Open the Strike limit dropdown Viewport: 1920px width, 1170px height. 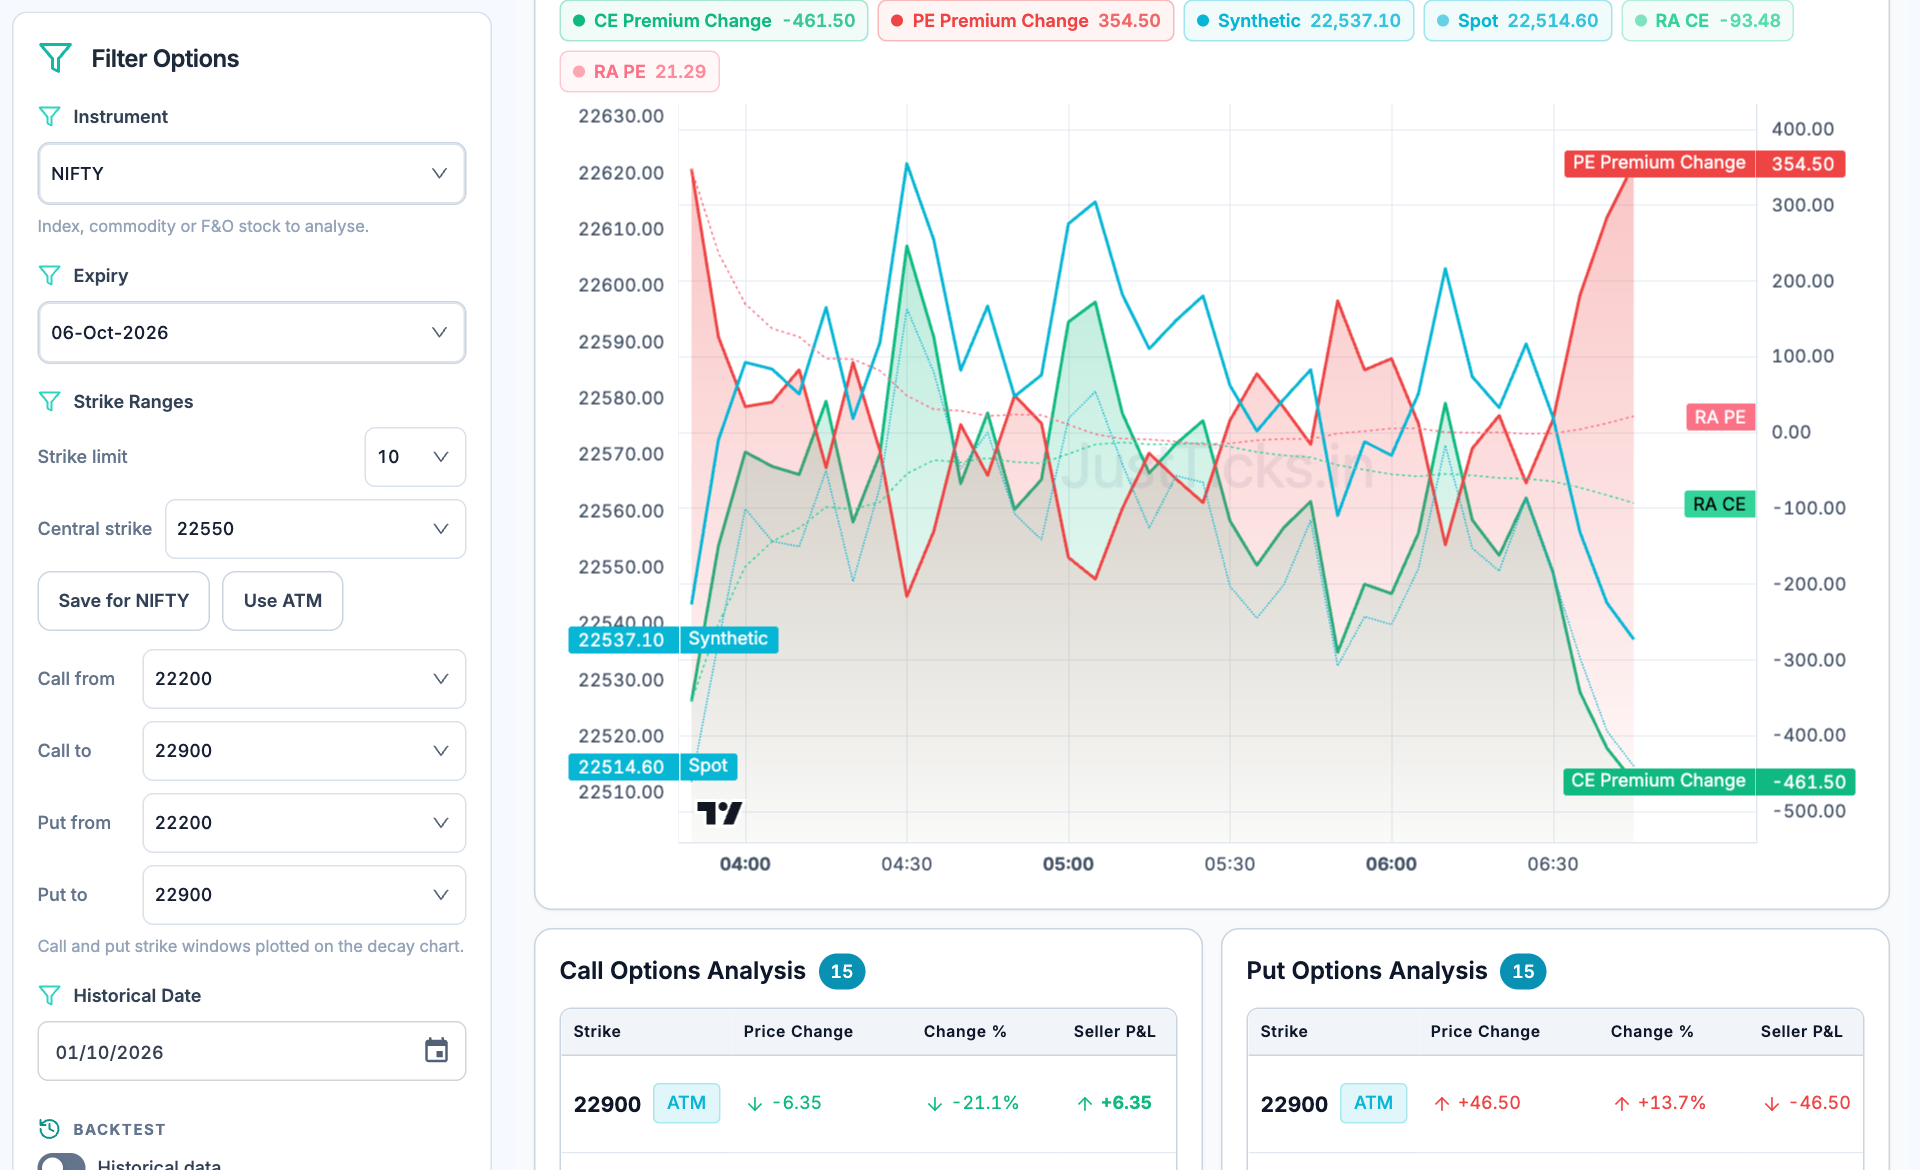click(x=415, y=457)
